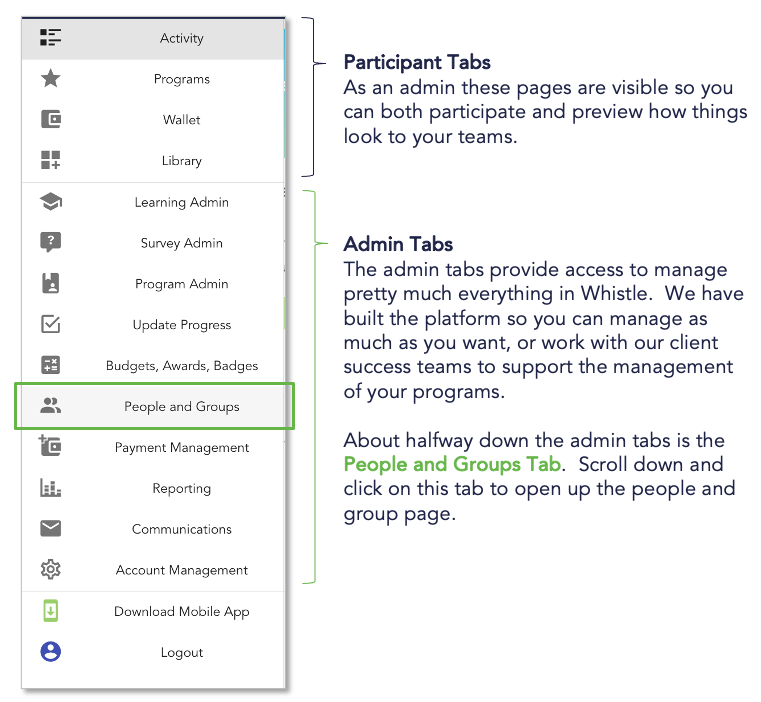Open the Activity tab
Screen dimensions: 761x702
153,38
